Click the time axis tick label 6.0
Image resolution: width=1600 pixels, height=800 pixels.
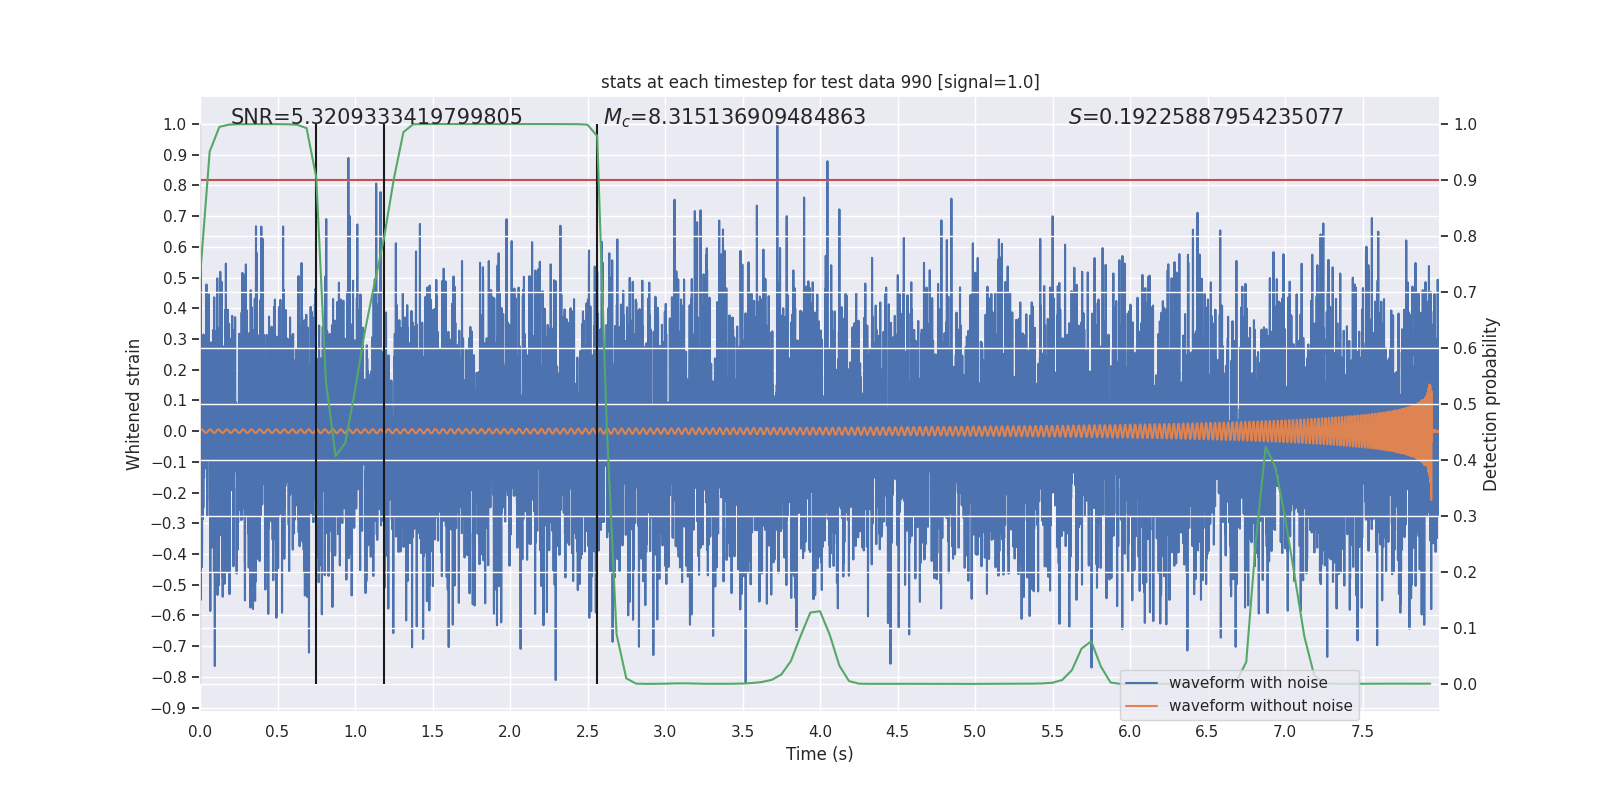1130,731
